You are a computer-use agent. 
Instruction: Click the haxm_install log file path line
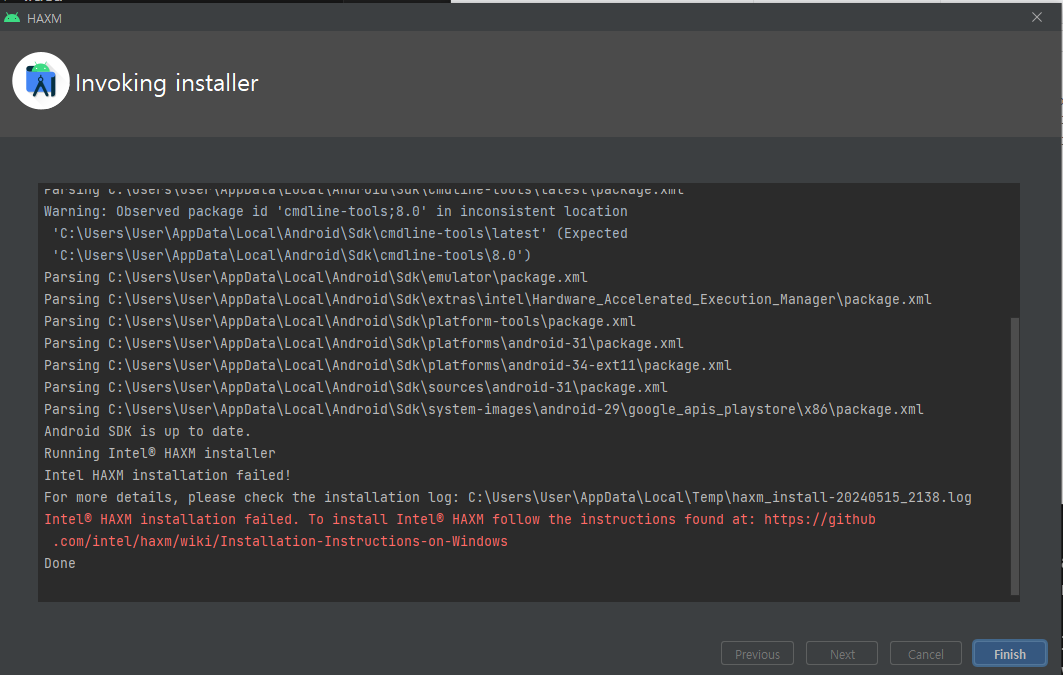(x=508, y=497)
